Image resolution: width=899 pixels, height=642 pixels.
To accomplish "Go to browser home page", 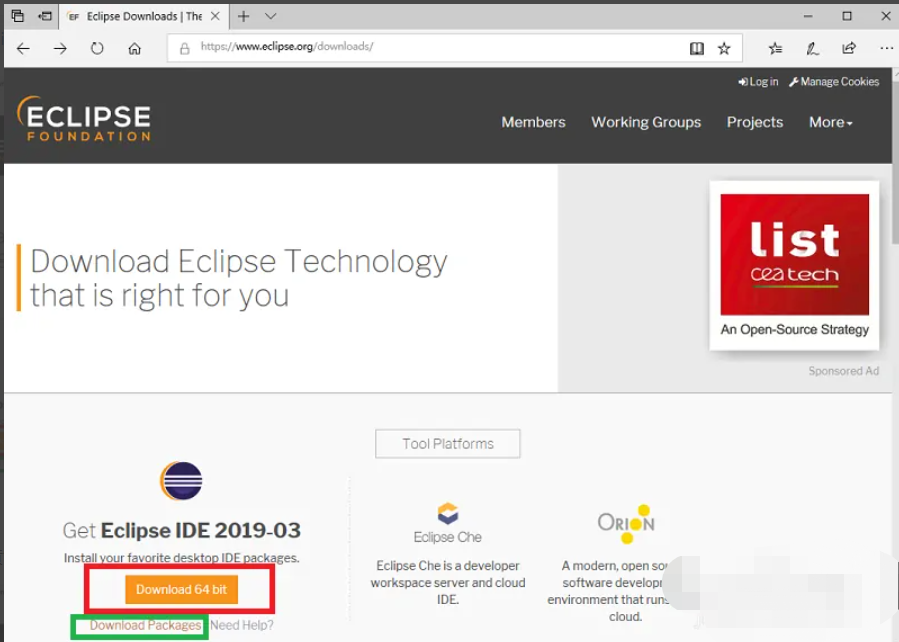I will (134, 48).
